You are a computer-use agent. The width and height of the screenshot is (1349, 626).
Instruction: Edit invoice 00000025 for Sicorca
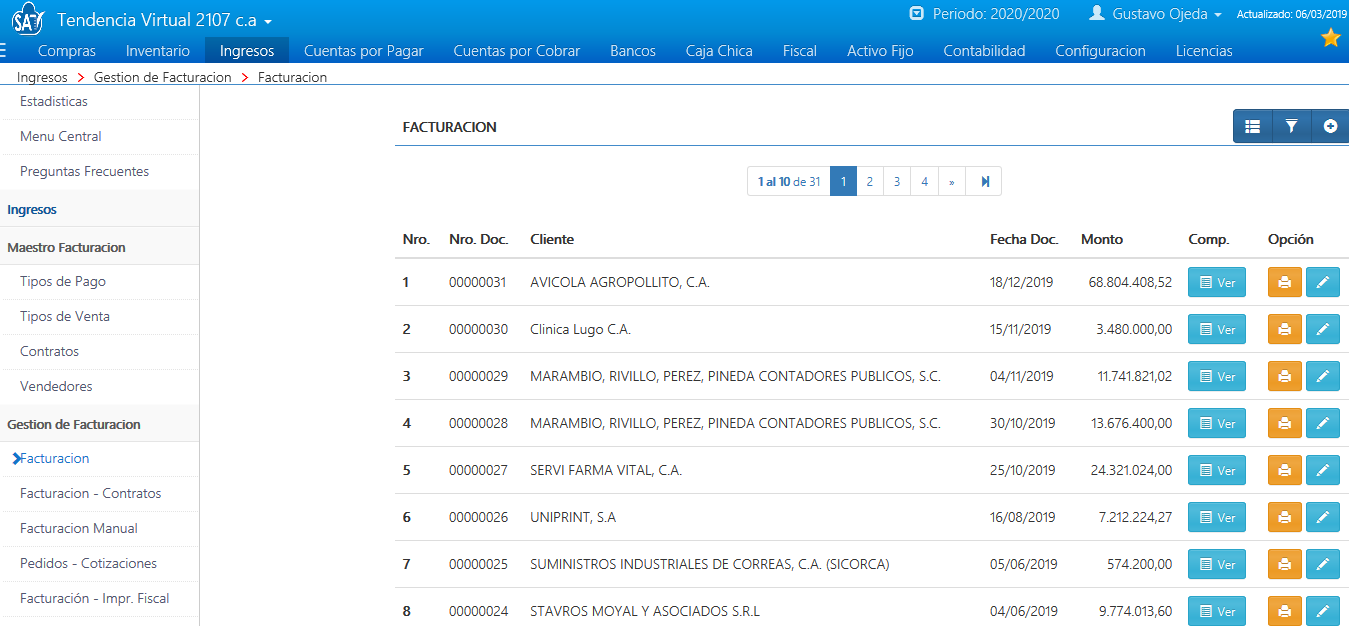(1323, 565)
